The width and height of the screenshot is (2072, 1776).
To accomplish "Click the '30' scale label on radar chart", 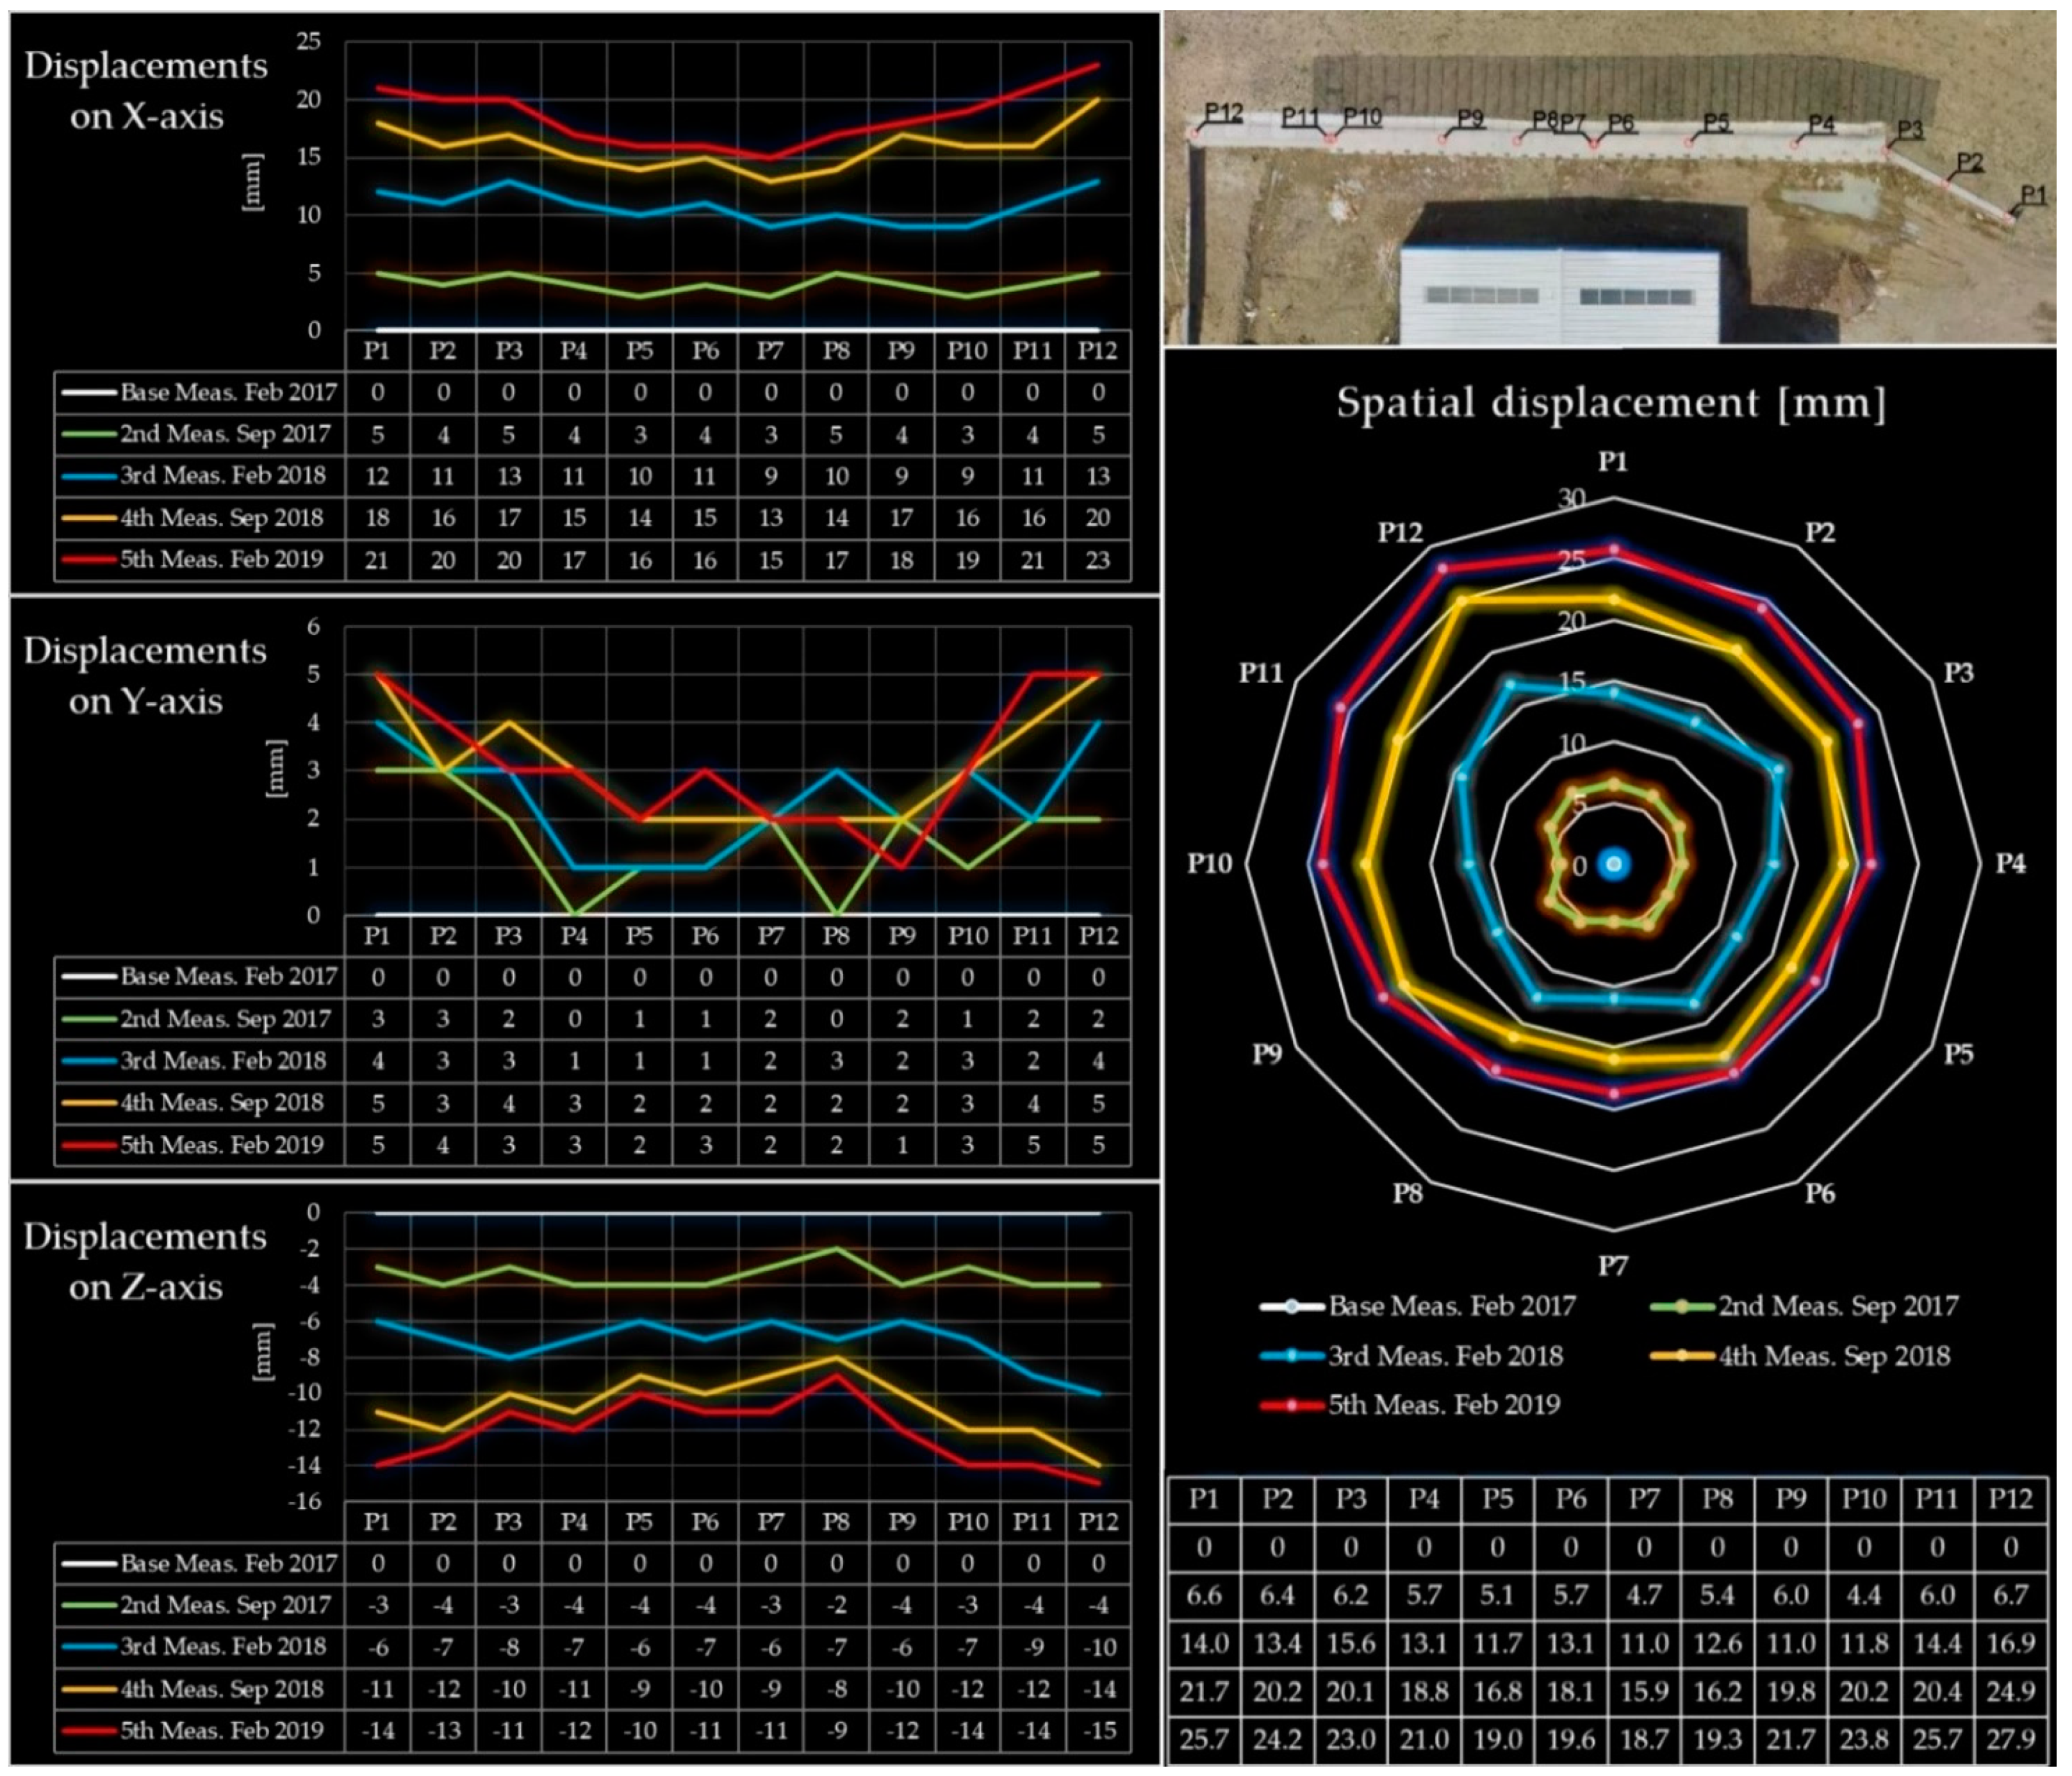I will (1572, 497).
